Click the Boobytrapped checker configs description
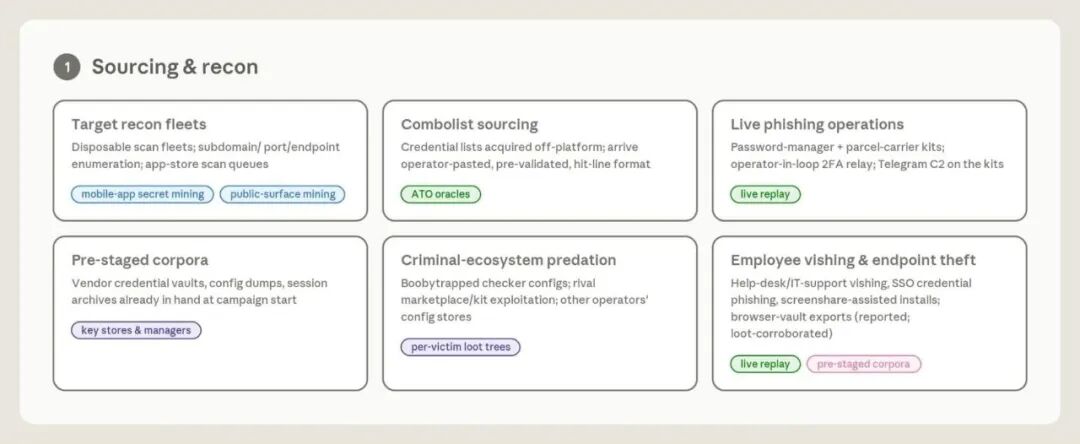This screenshot has height=444, width=1080. coord(525,300)
